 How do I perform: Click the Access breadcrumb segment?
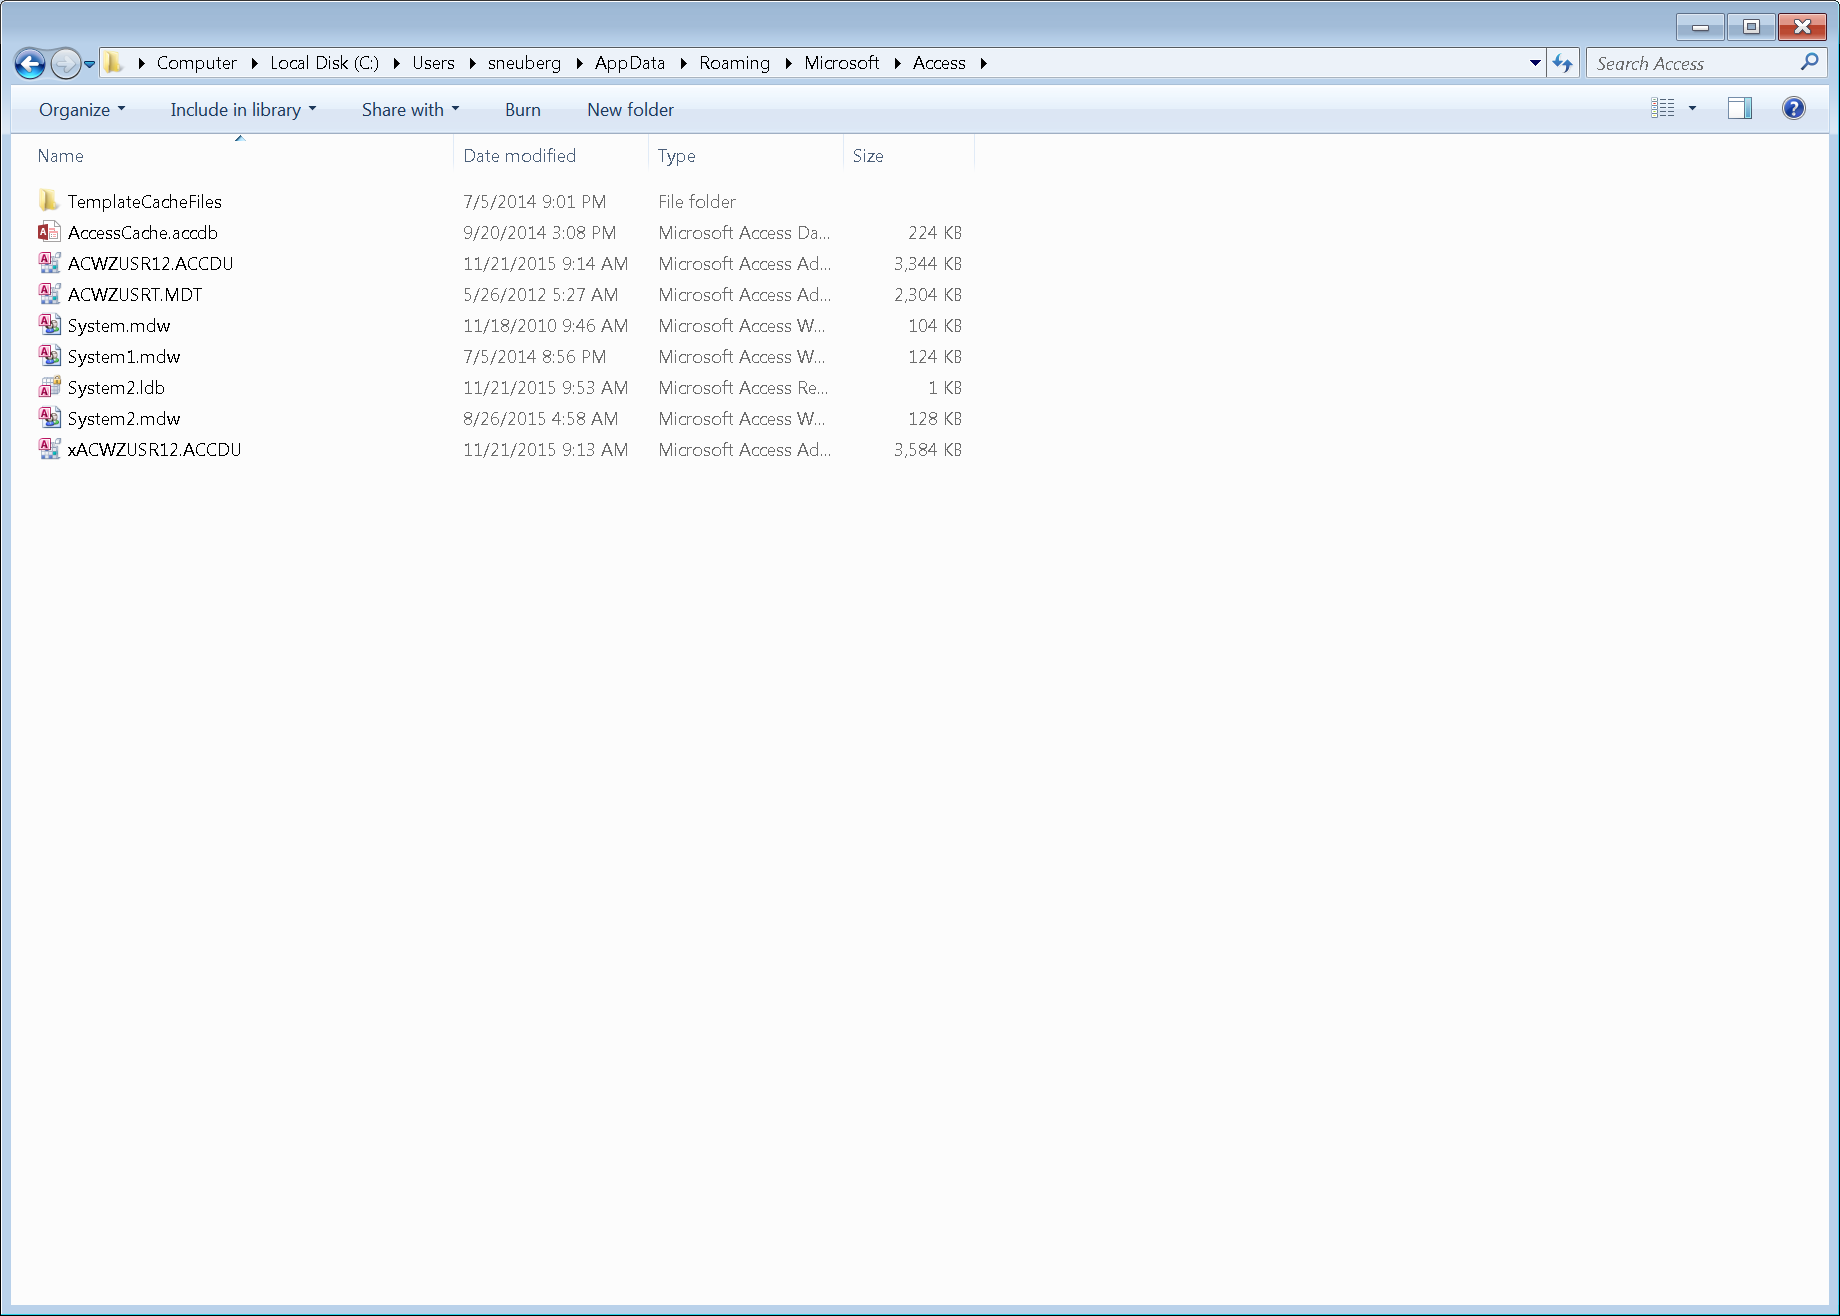(x=940, y=63)
